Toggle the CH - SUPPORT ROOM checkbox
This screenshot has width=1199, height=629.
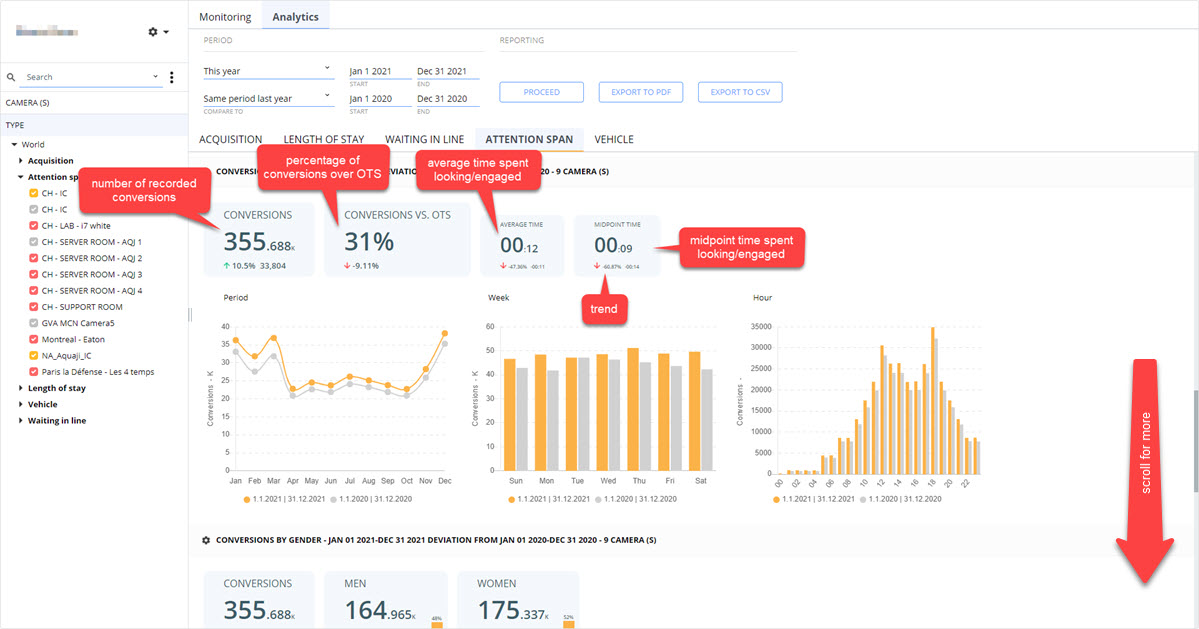(x=34, y=307)
